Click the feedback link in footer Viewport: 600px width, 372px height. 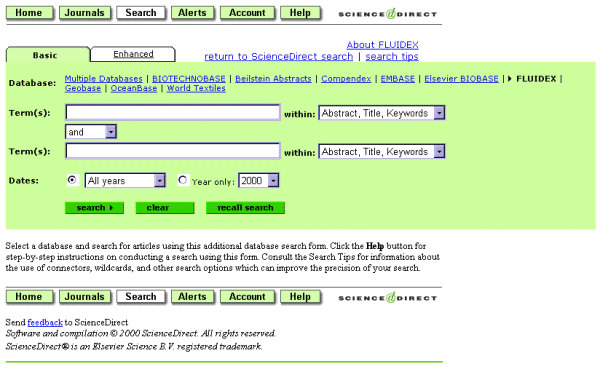tap(45, 323)
